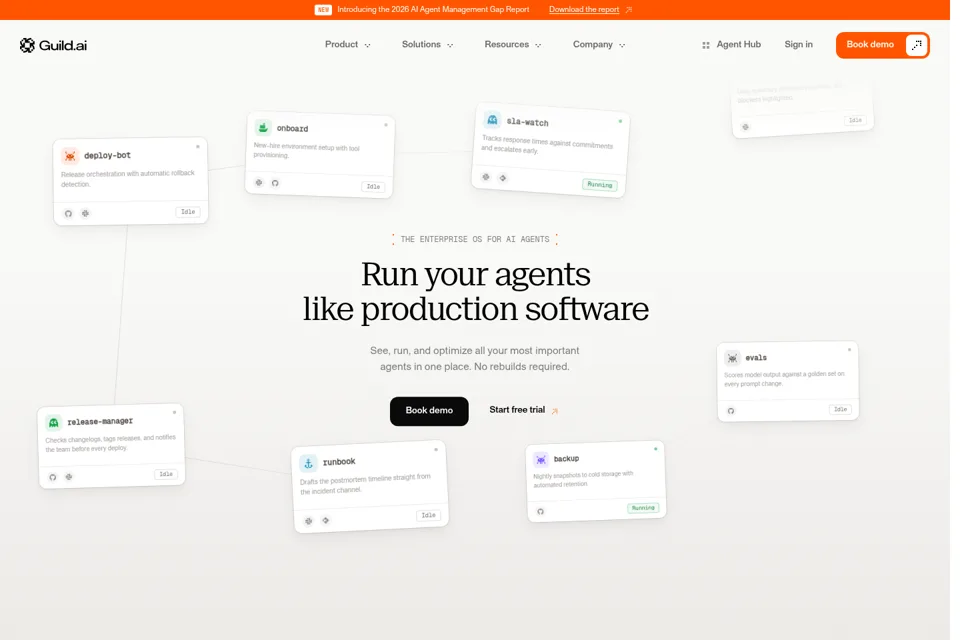Click the GitHub icon on deploy-bot card
Screen dimensions: 960x640
[x=69, y=214]
